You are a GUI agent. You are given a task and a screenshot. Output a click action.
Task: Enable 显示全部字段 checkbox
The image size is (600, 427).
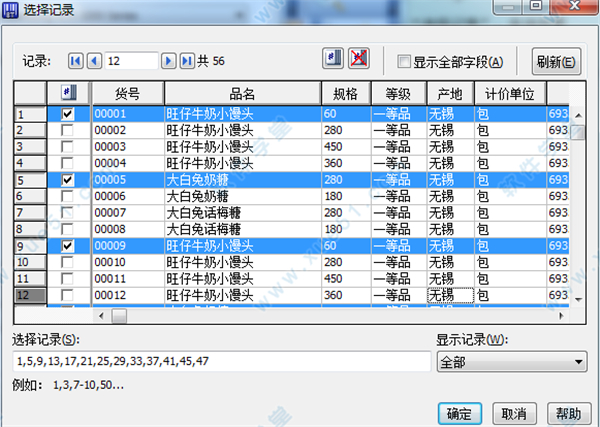pyautogui.click(x=404, y=61)
